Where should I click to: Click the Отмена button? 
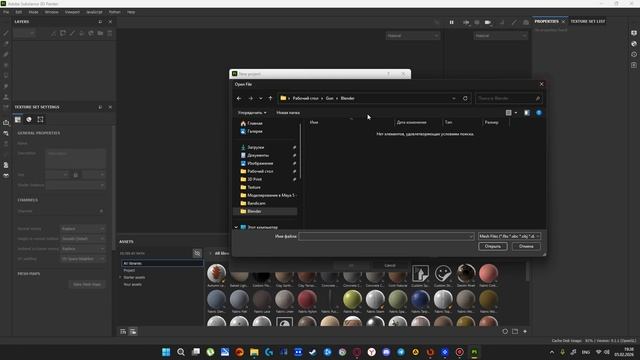tap(526, 246)
